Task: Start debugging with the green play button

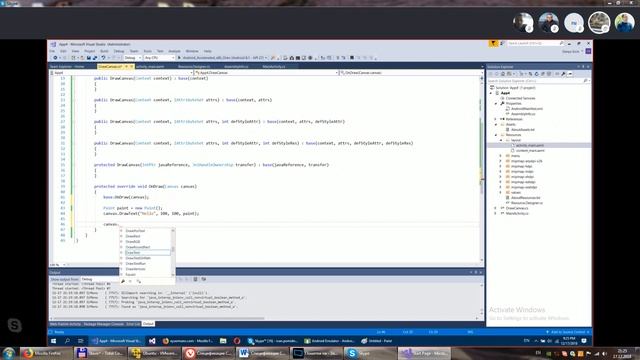Action: pyautogui.click(x=179, y=58)
